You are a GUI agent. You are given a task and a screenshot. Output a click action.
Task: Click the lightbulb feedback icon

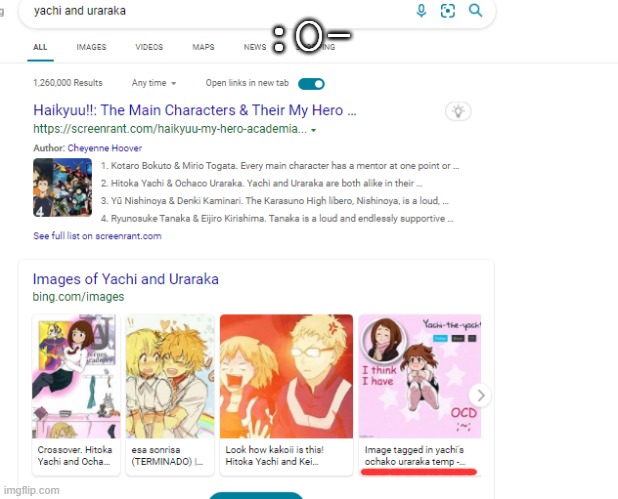[x=458, y=111]
